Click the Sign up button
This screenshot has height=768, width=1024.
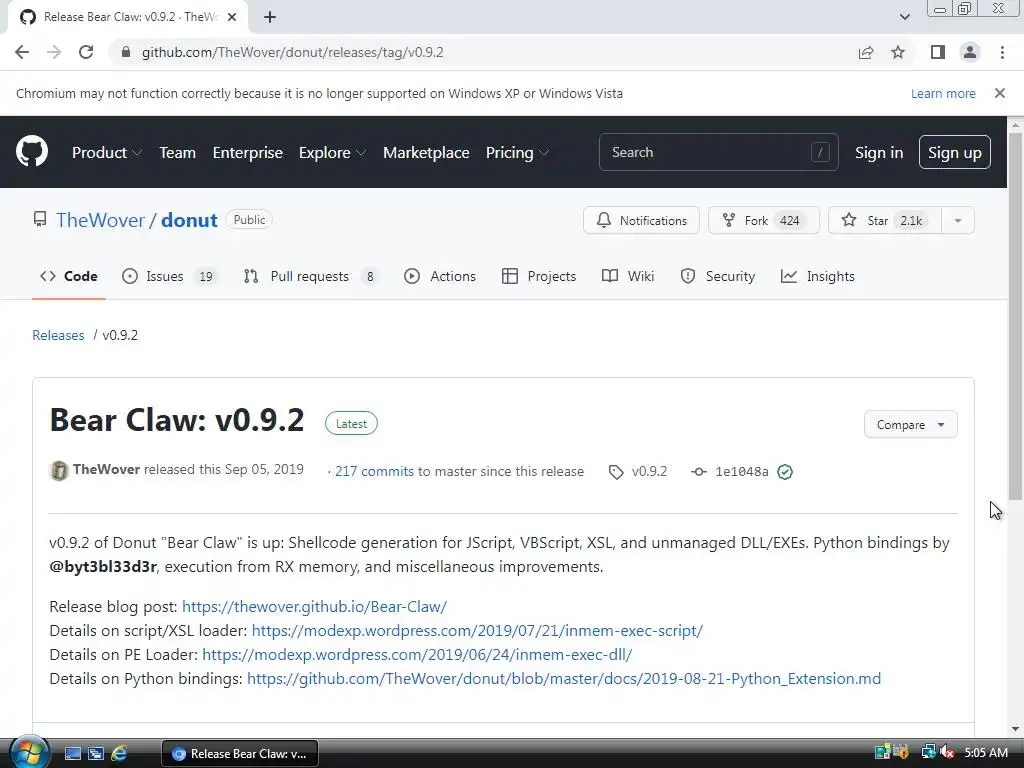click(x=955, y=152)
